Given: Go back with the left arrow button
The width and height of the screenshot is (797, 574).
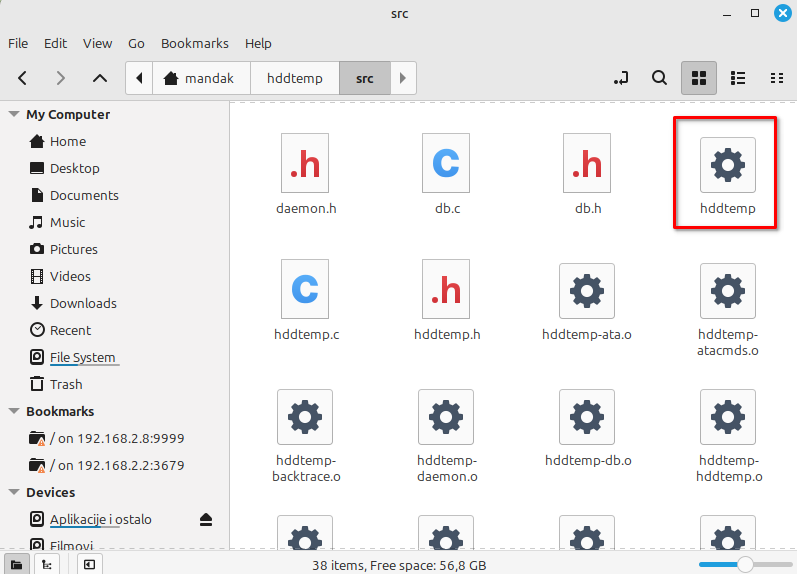Looking at the screenshot, I should [22, 78].
